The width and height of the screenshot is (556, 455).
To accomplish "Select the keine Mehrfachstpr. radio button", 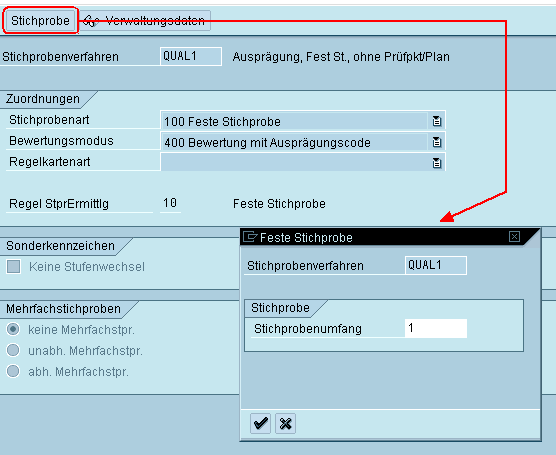I will (x=13, y=329).
